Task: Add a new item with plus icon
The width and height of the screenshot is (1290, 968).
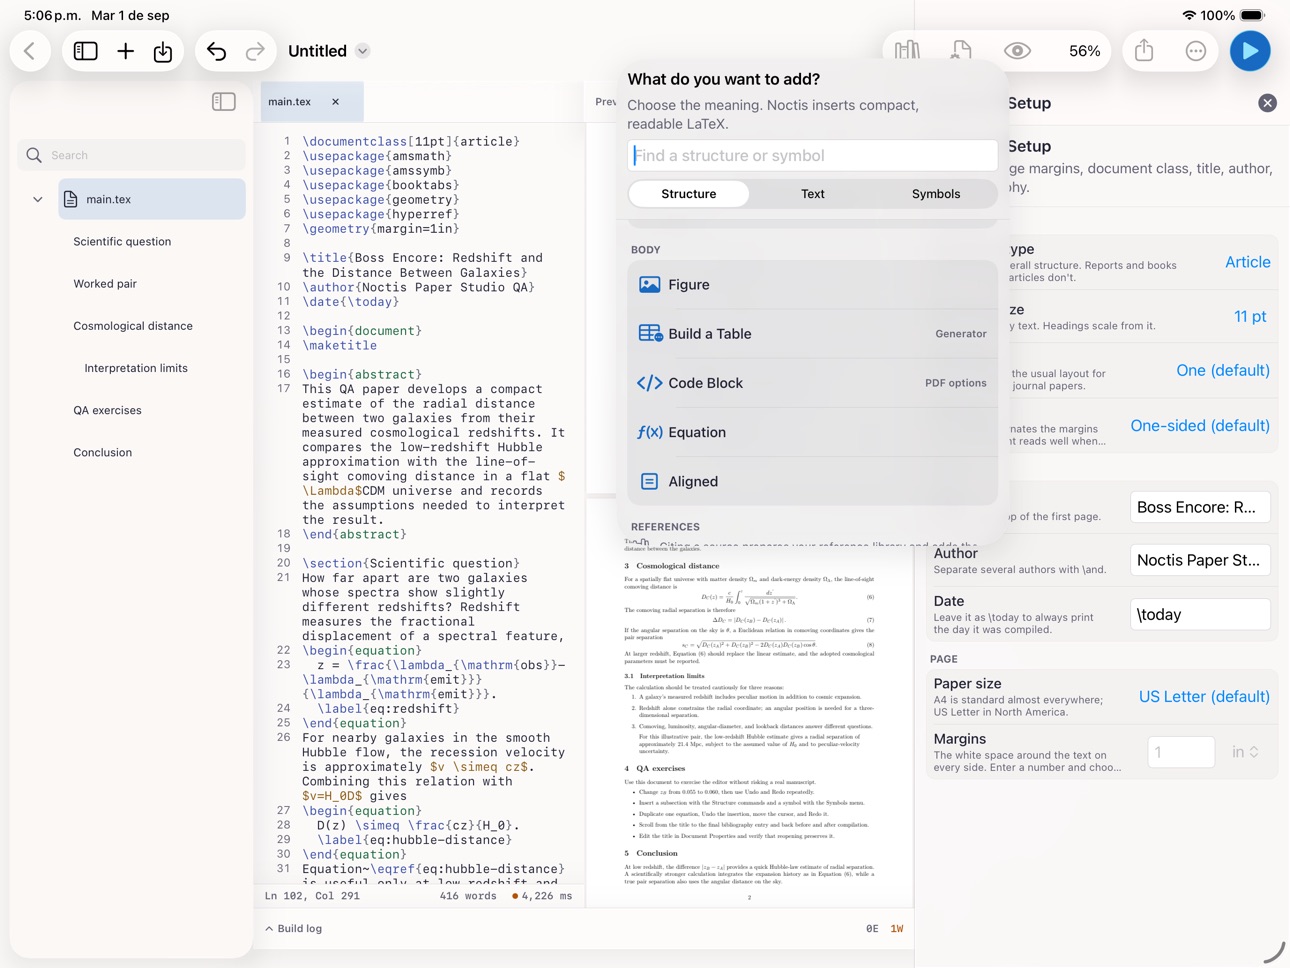Action: [x=125, y=51]
